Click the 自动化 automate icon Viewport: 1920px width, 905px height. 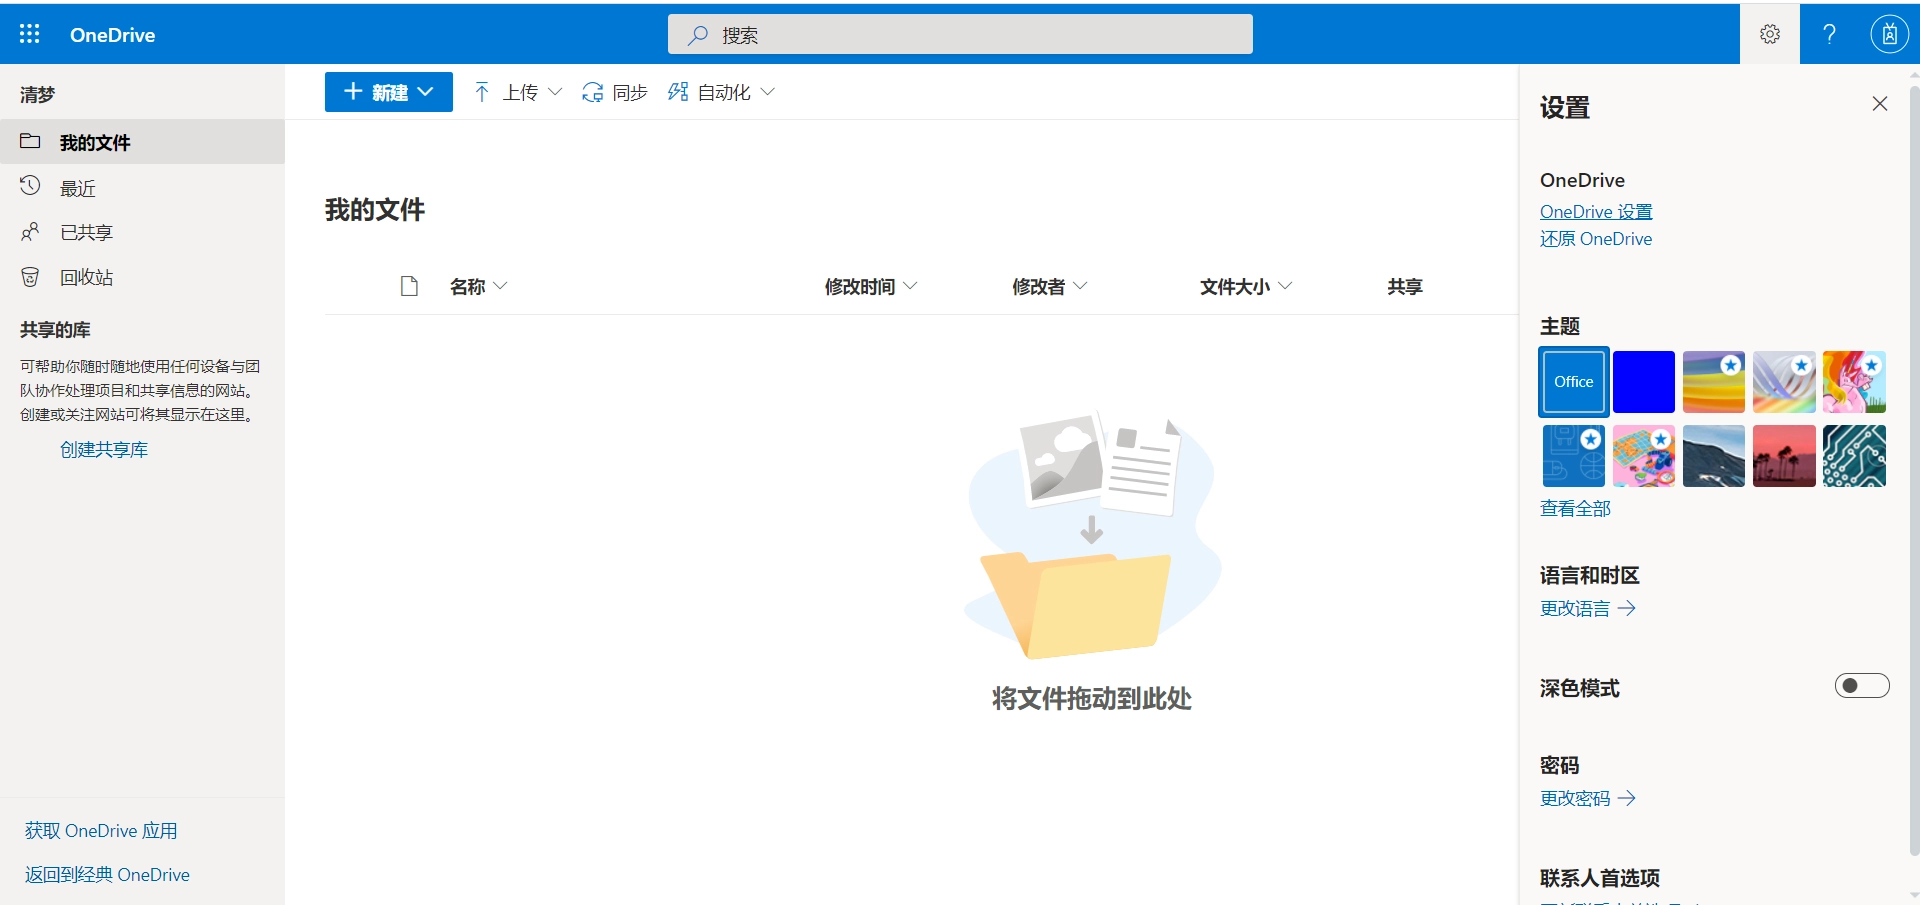[x=678, y=91]
